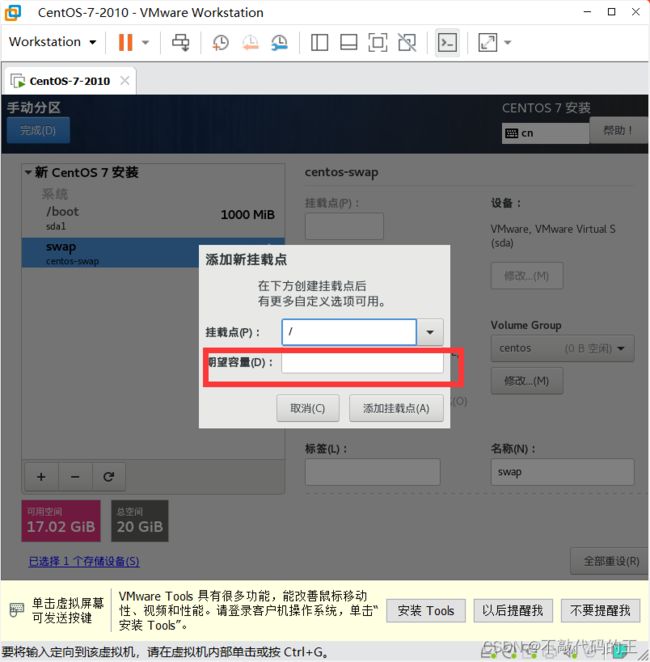Click the 全部重设(R) reset button
Image resolution: width=650 pixels, height=662 pixels.
tap(611, 561)
